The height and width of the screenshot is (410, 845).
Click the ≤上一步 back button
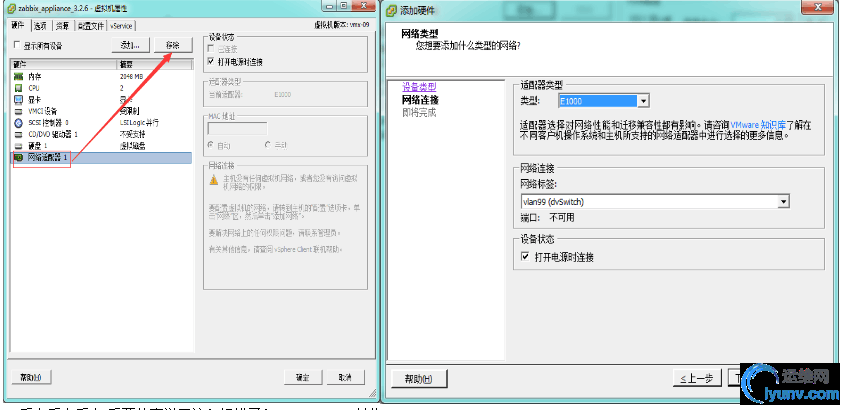pyautogui.click(x=697, y=378)
